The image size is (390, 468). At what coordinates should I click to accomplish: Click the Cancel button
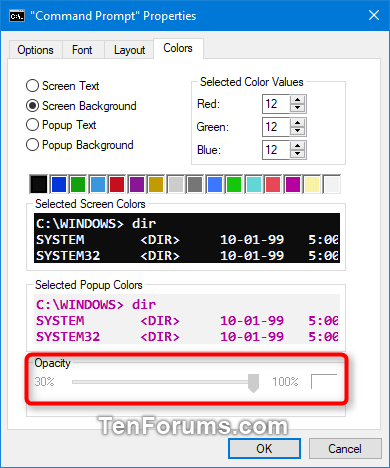point(345,449)
